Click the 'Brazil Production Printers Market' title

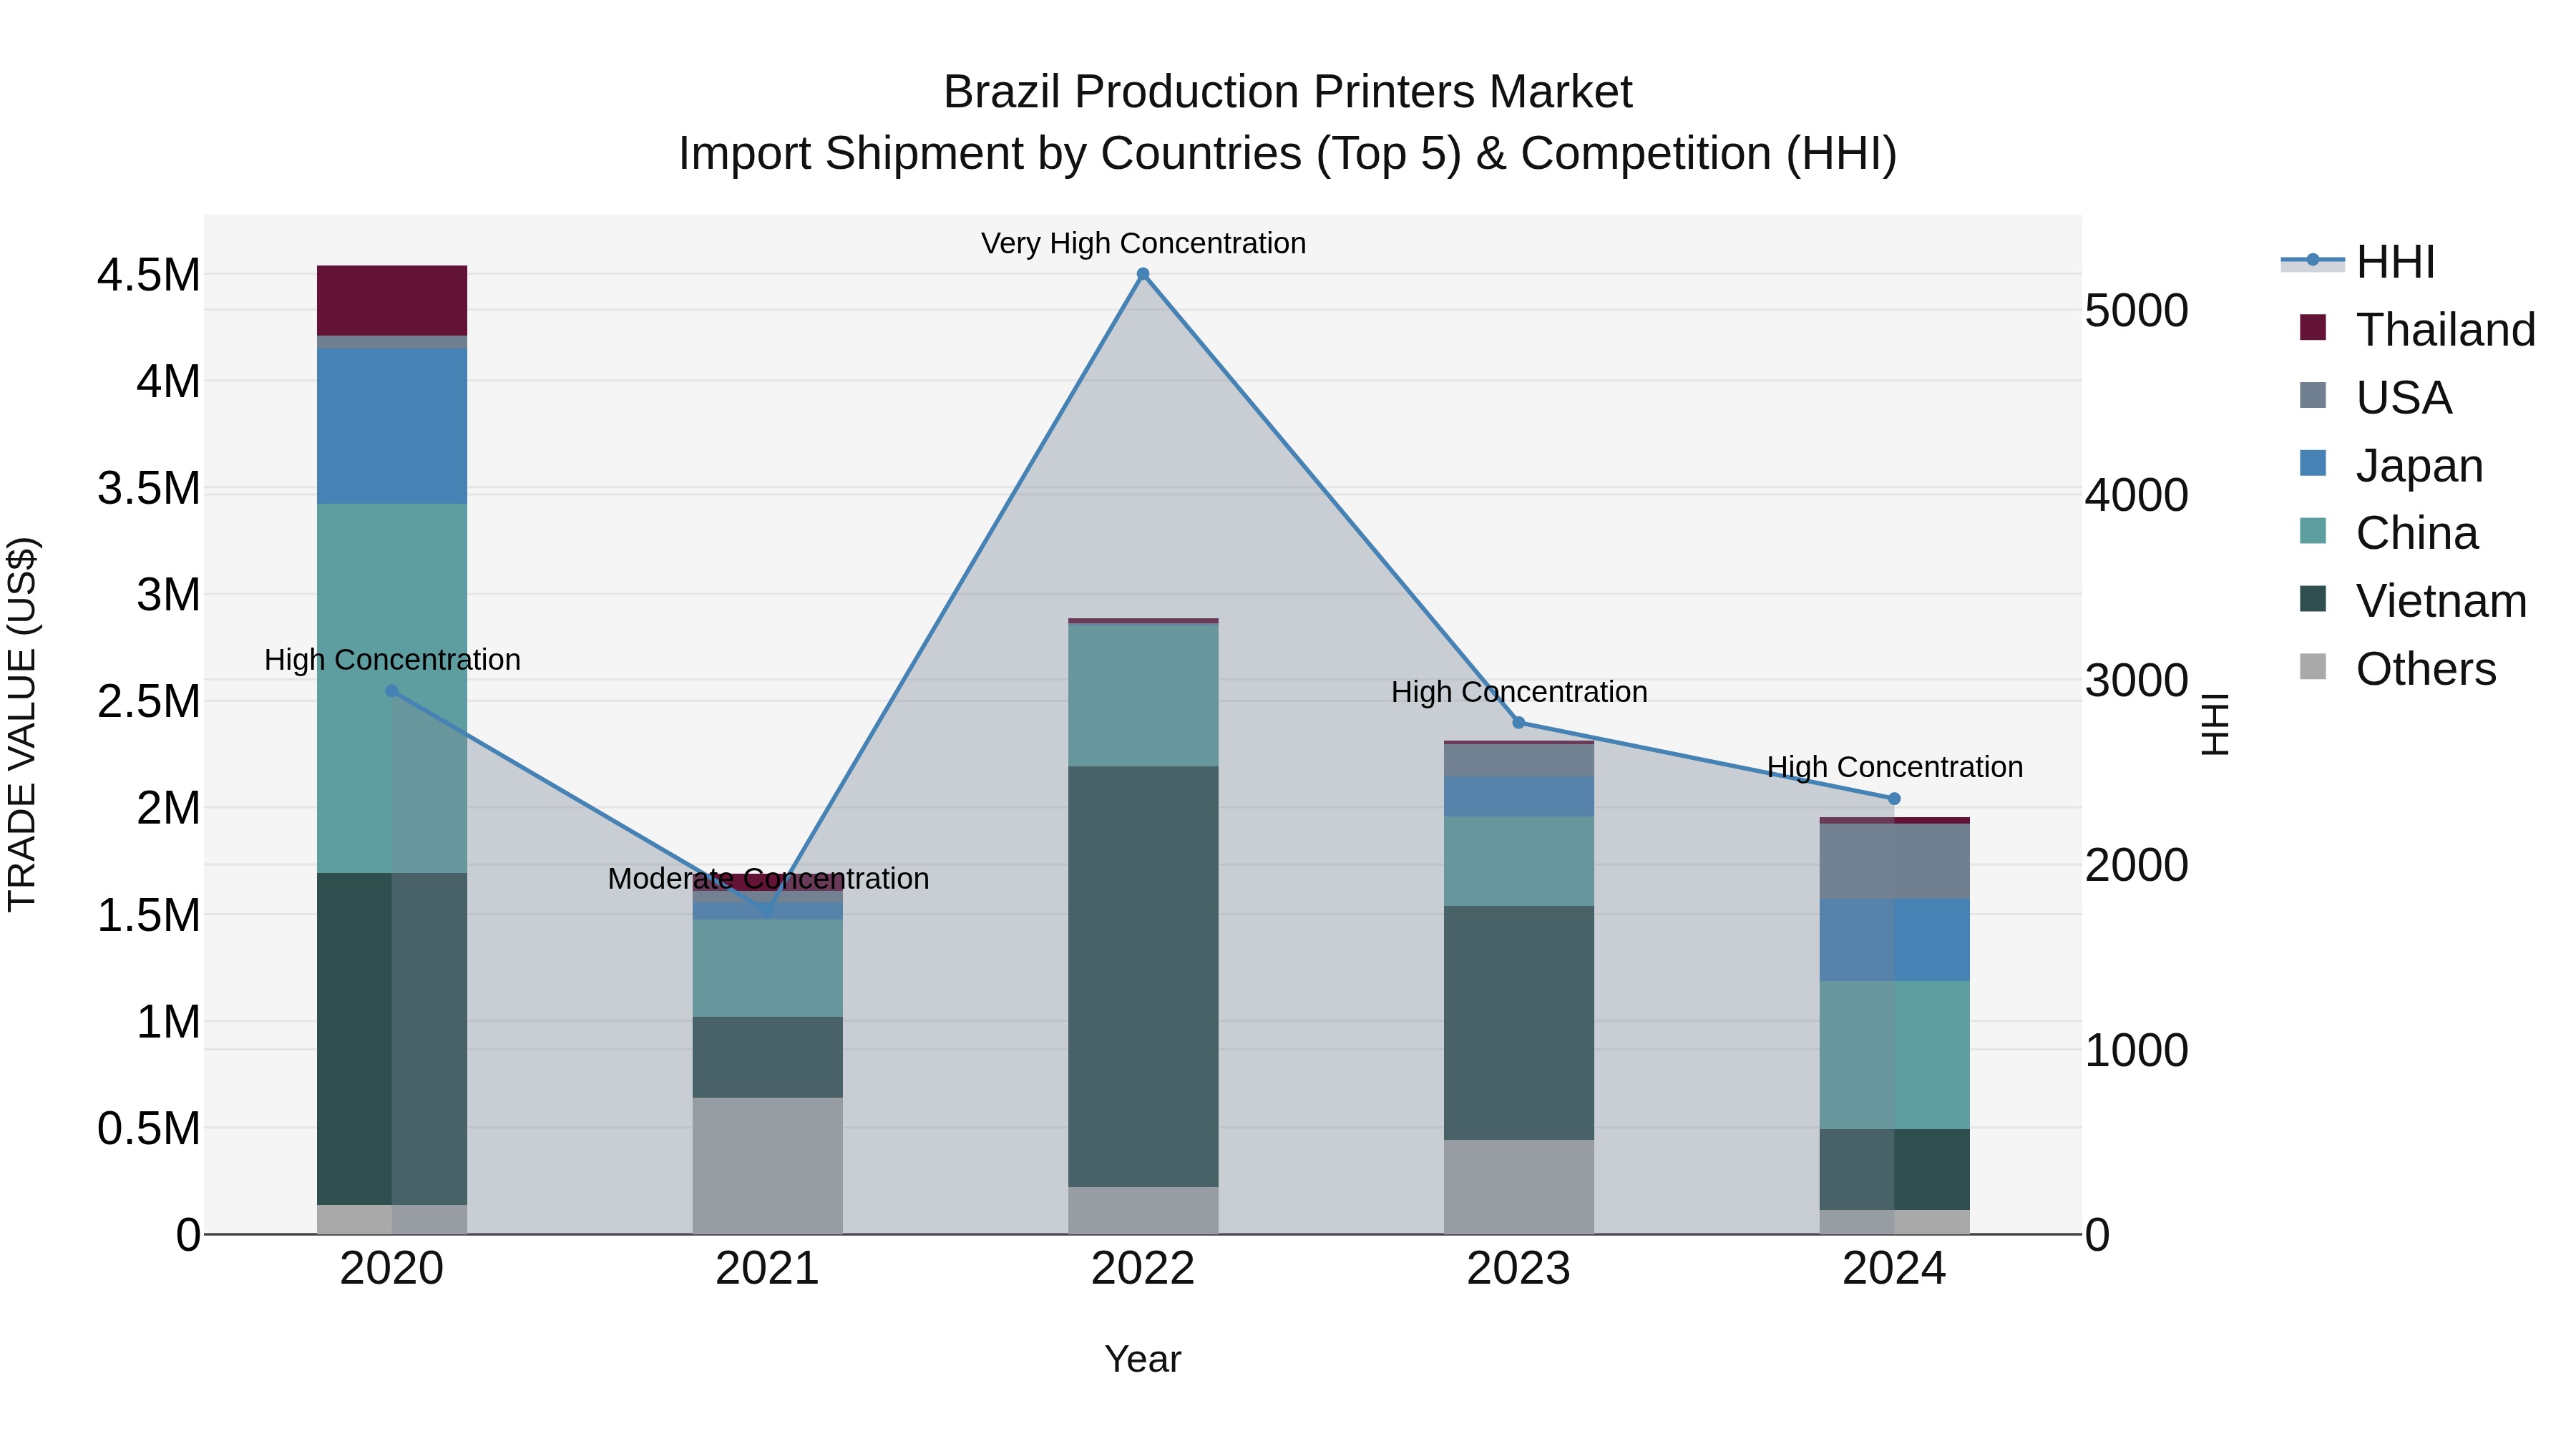1288,92
